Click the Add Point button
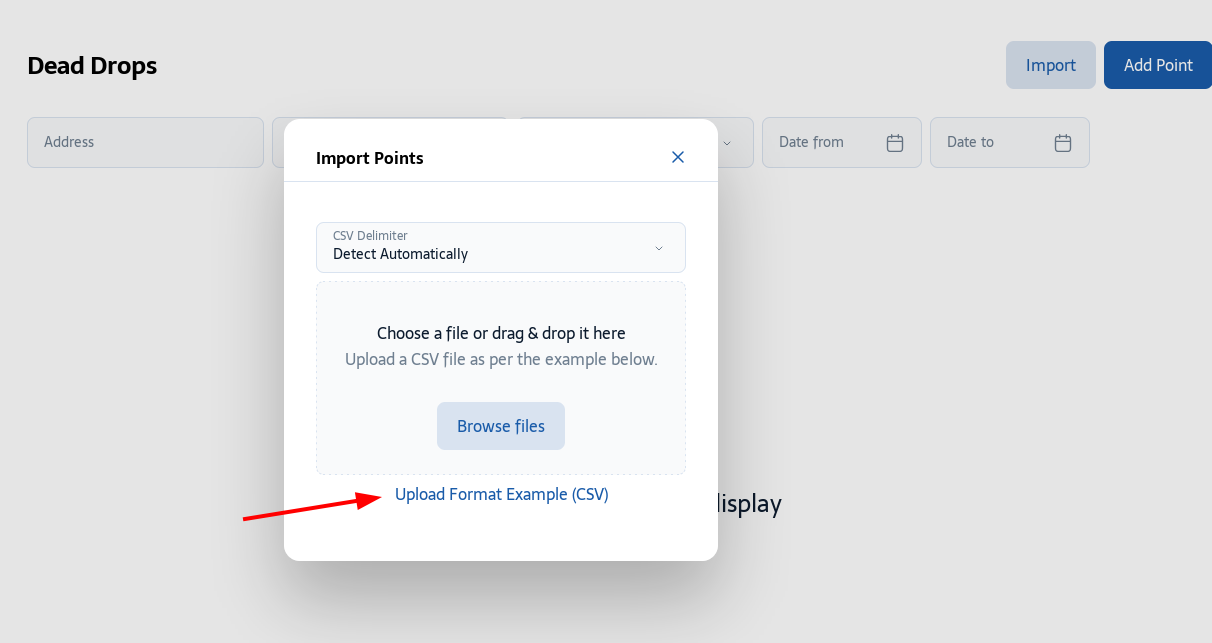Viewport: 1212px width, 643px height. click(1158, 65)
